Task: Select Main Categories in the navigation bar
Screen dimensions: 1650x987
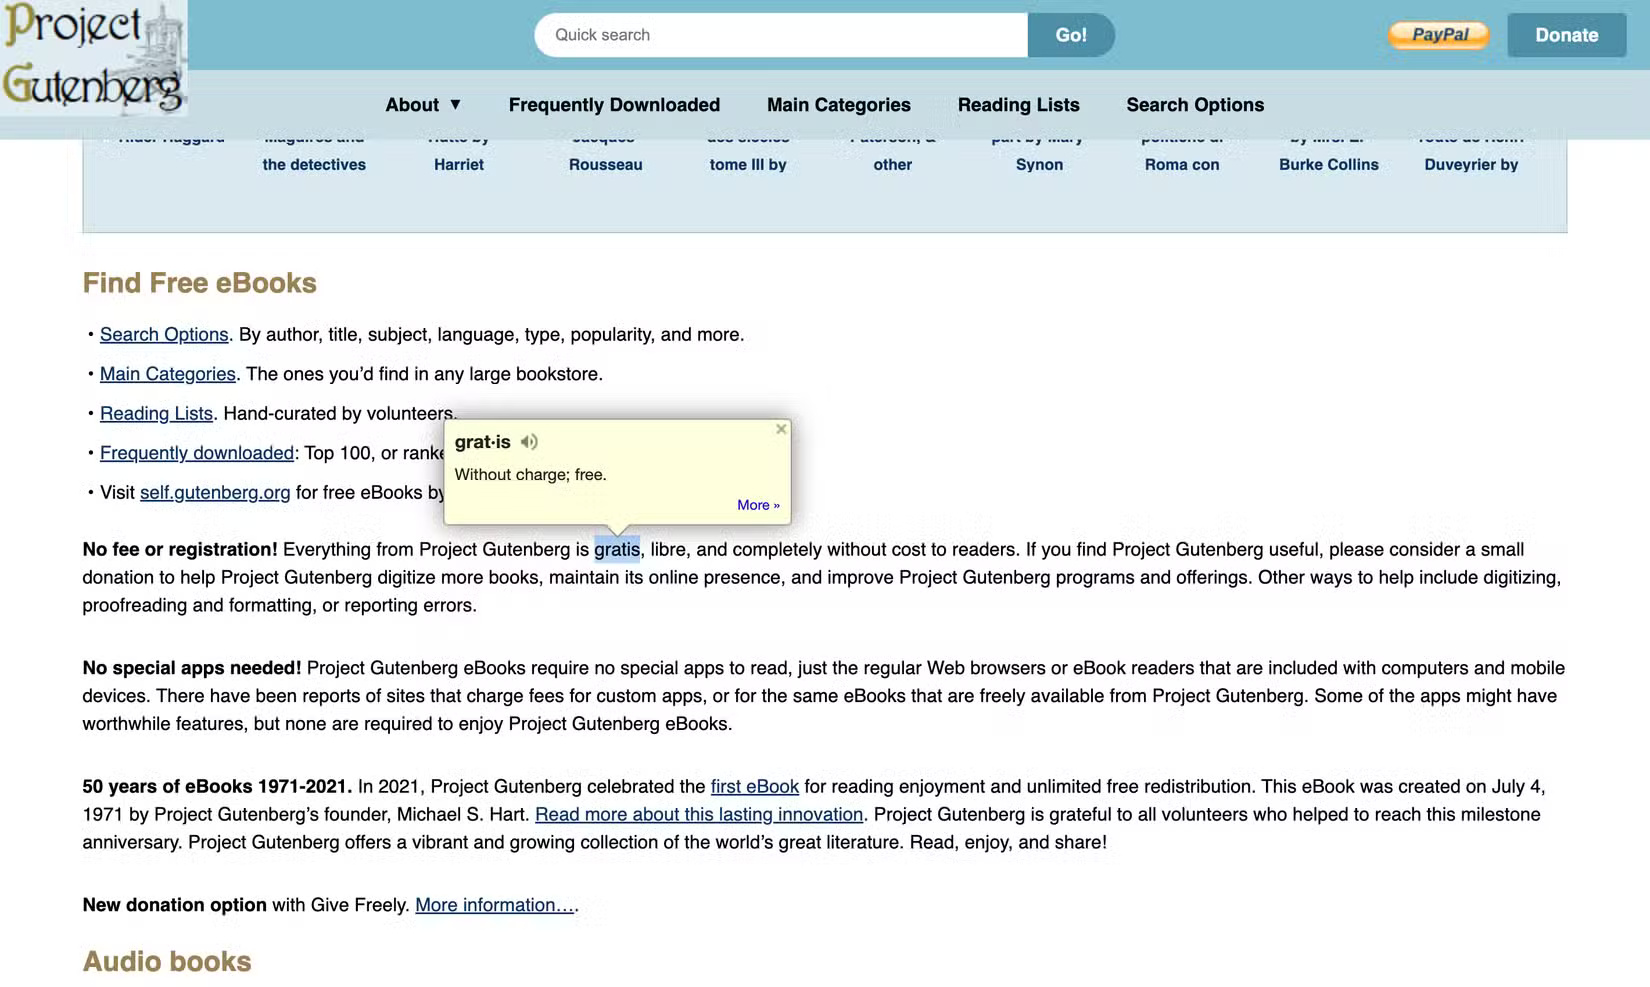Action: click(x=838, y=104)
